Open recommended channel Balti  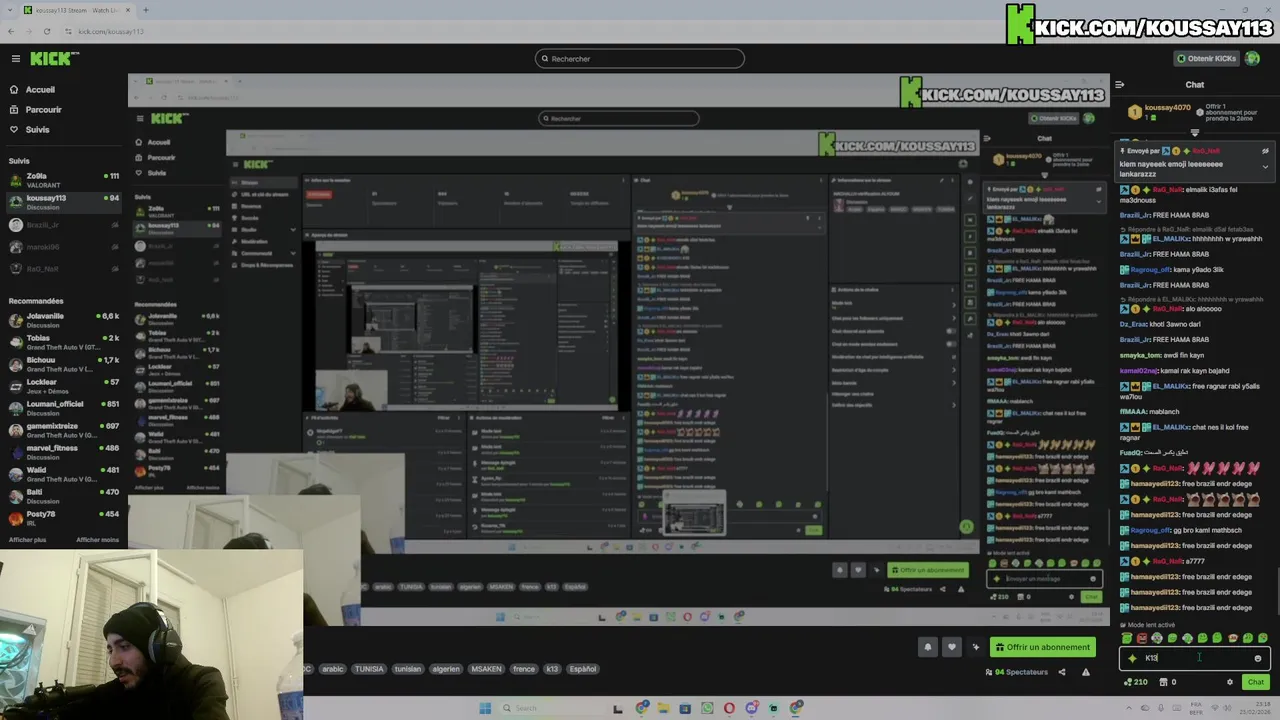[x=63, y=496]
